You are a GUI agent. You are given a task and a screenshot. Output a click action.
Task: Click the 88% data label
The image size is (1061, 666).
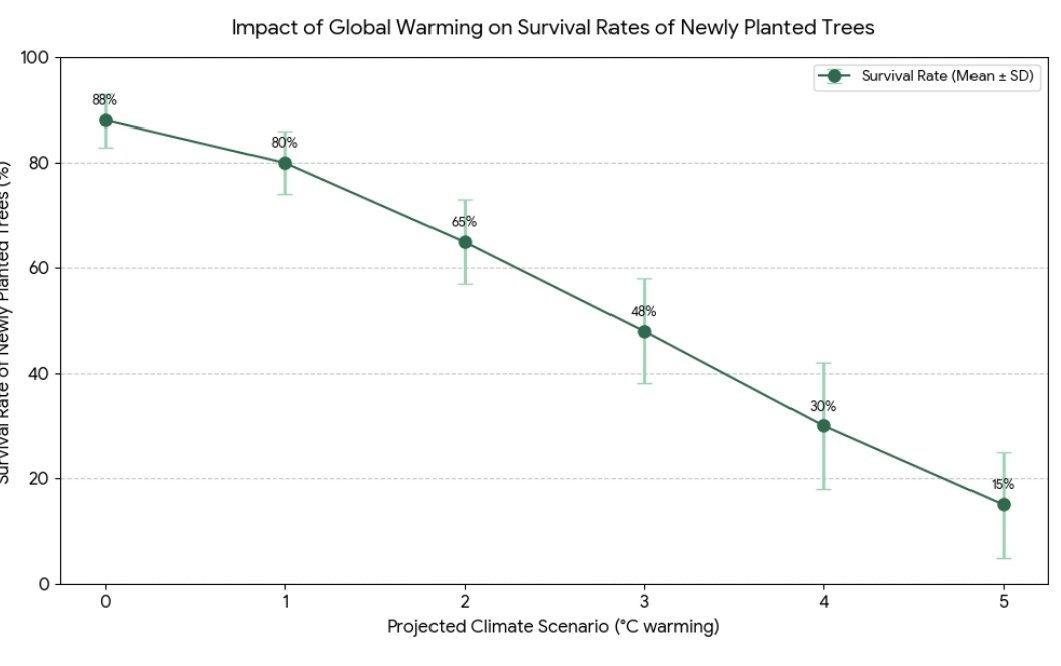105,100
